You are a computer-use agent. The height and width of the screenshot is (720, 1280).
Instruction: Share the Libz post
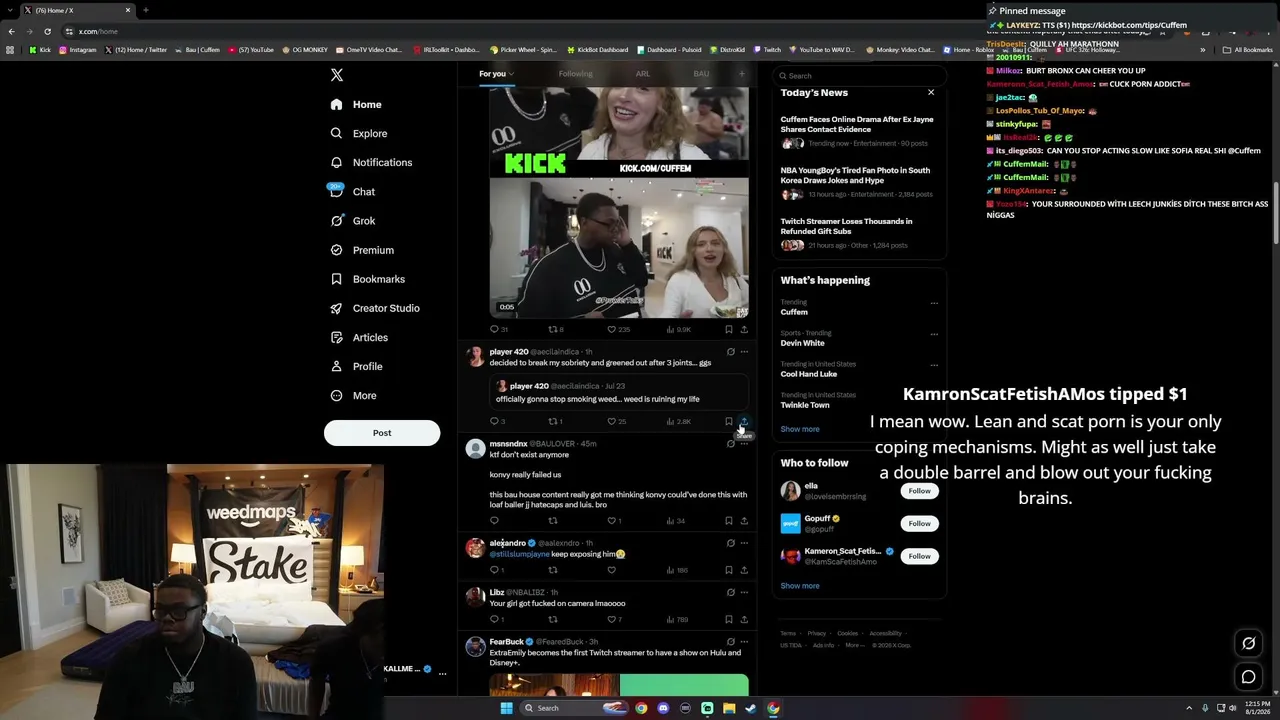tap(744, 619)
